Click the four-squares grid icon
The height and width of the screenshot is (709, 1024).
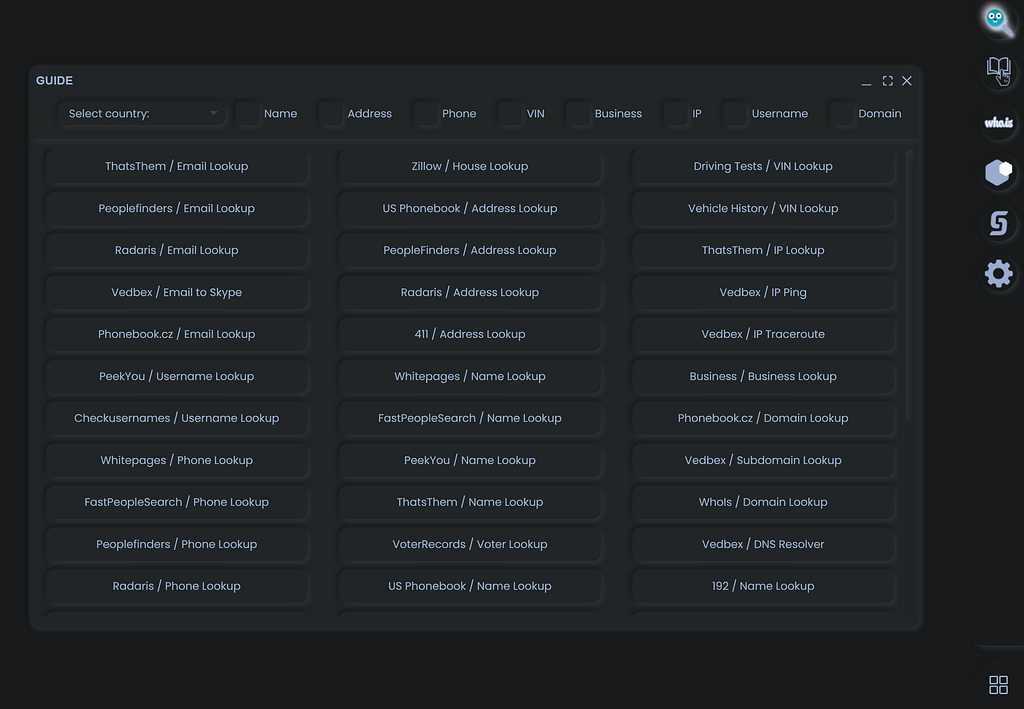click(x=998, y=684)
